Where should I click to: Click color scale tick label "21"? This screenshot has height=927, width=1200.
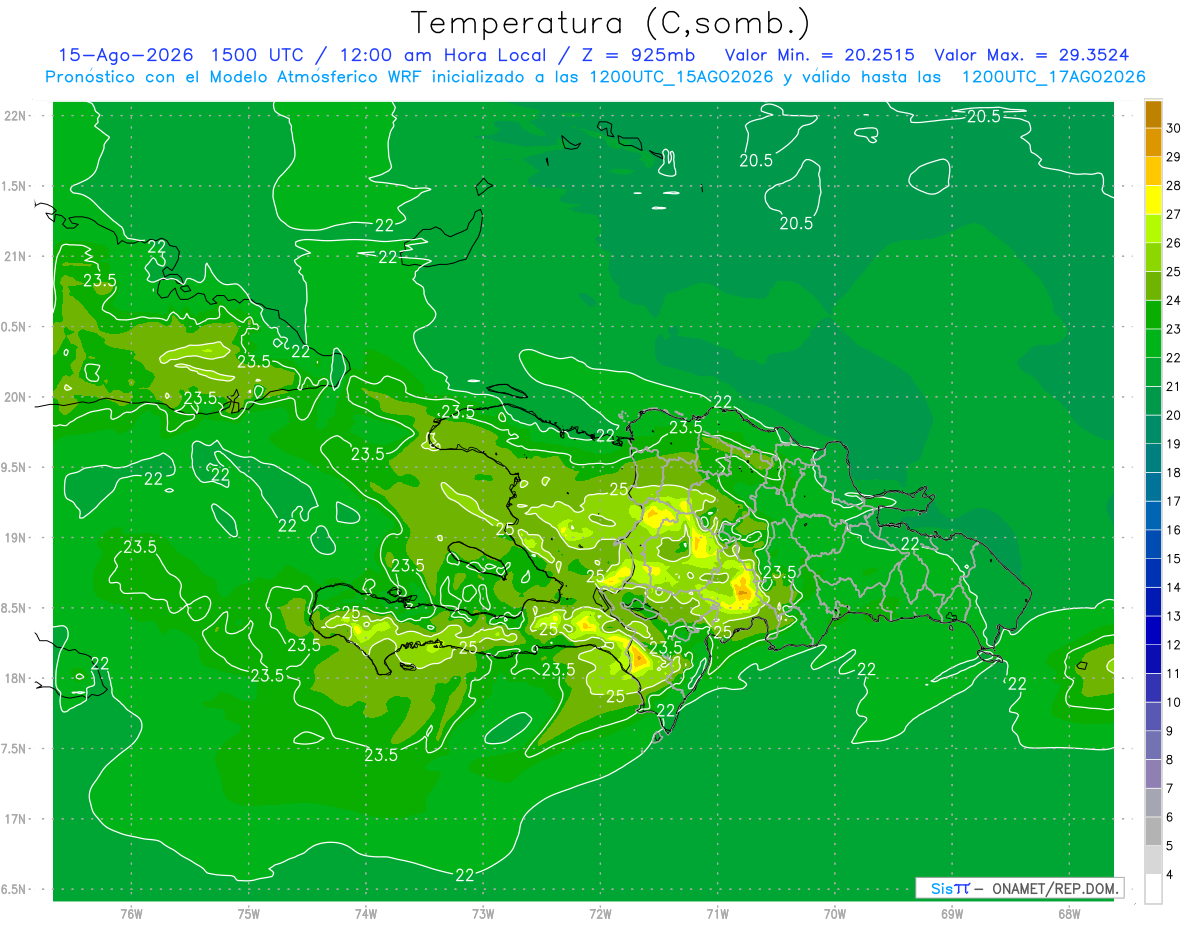pyautogui.click(x=1174, y=386)
